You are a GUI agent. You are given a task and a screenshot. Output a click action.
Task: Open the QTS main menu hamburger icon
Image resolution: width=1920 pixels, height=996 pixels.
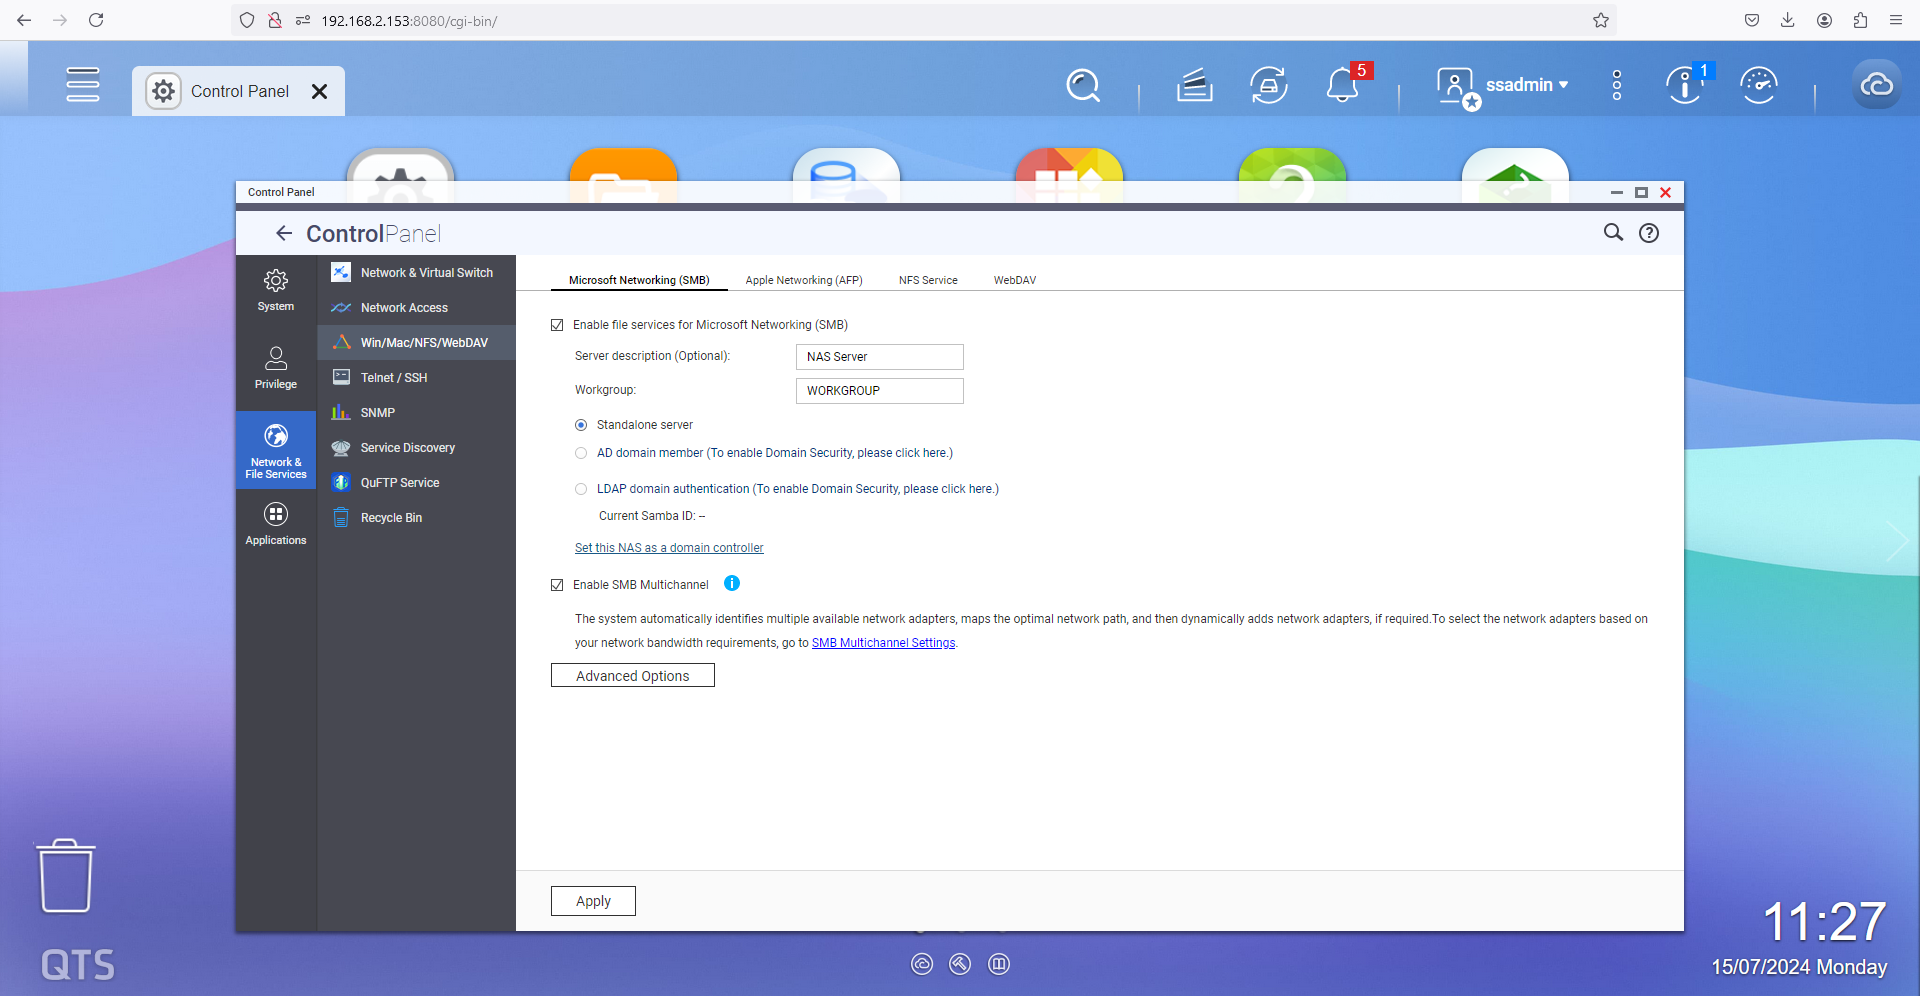coord(83,85)
